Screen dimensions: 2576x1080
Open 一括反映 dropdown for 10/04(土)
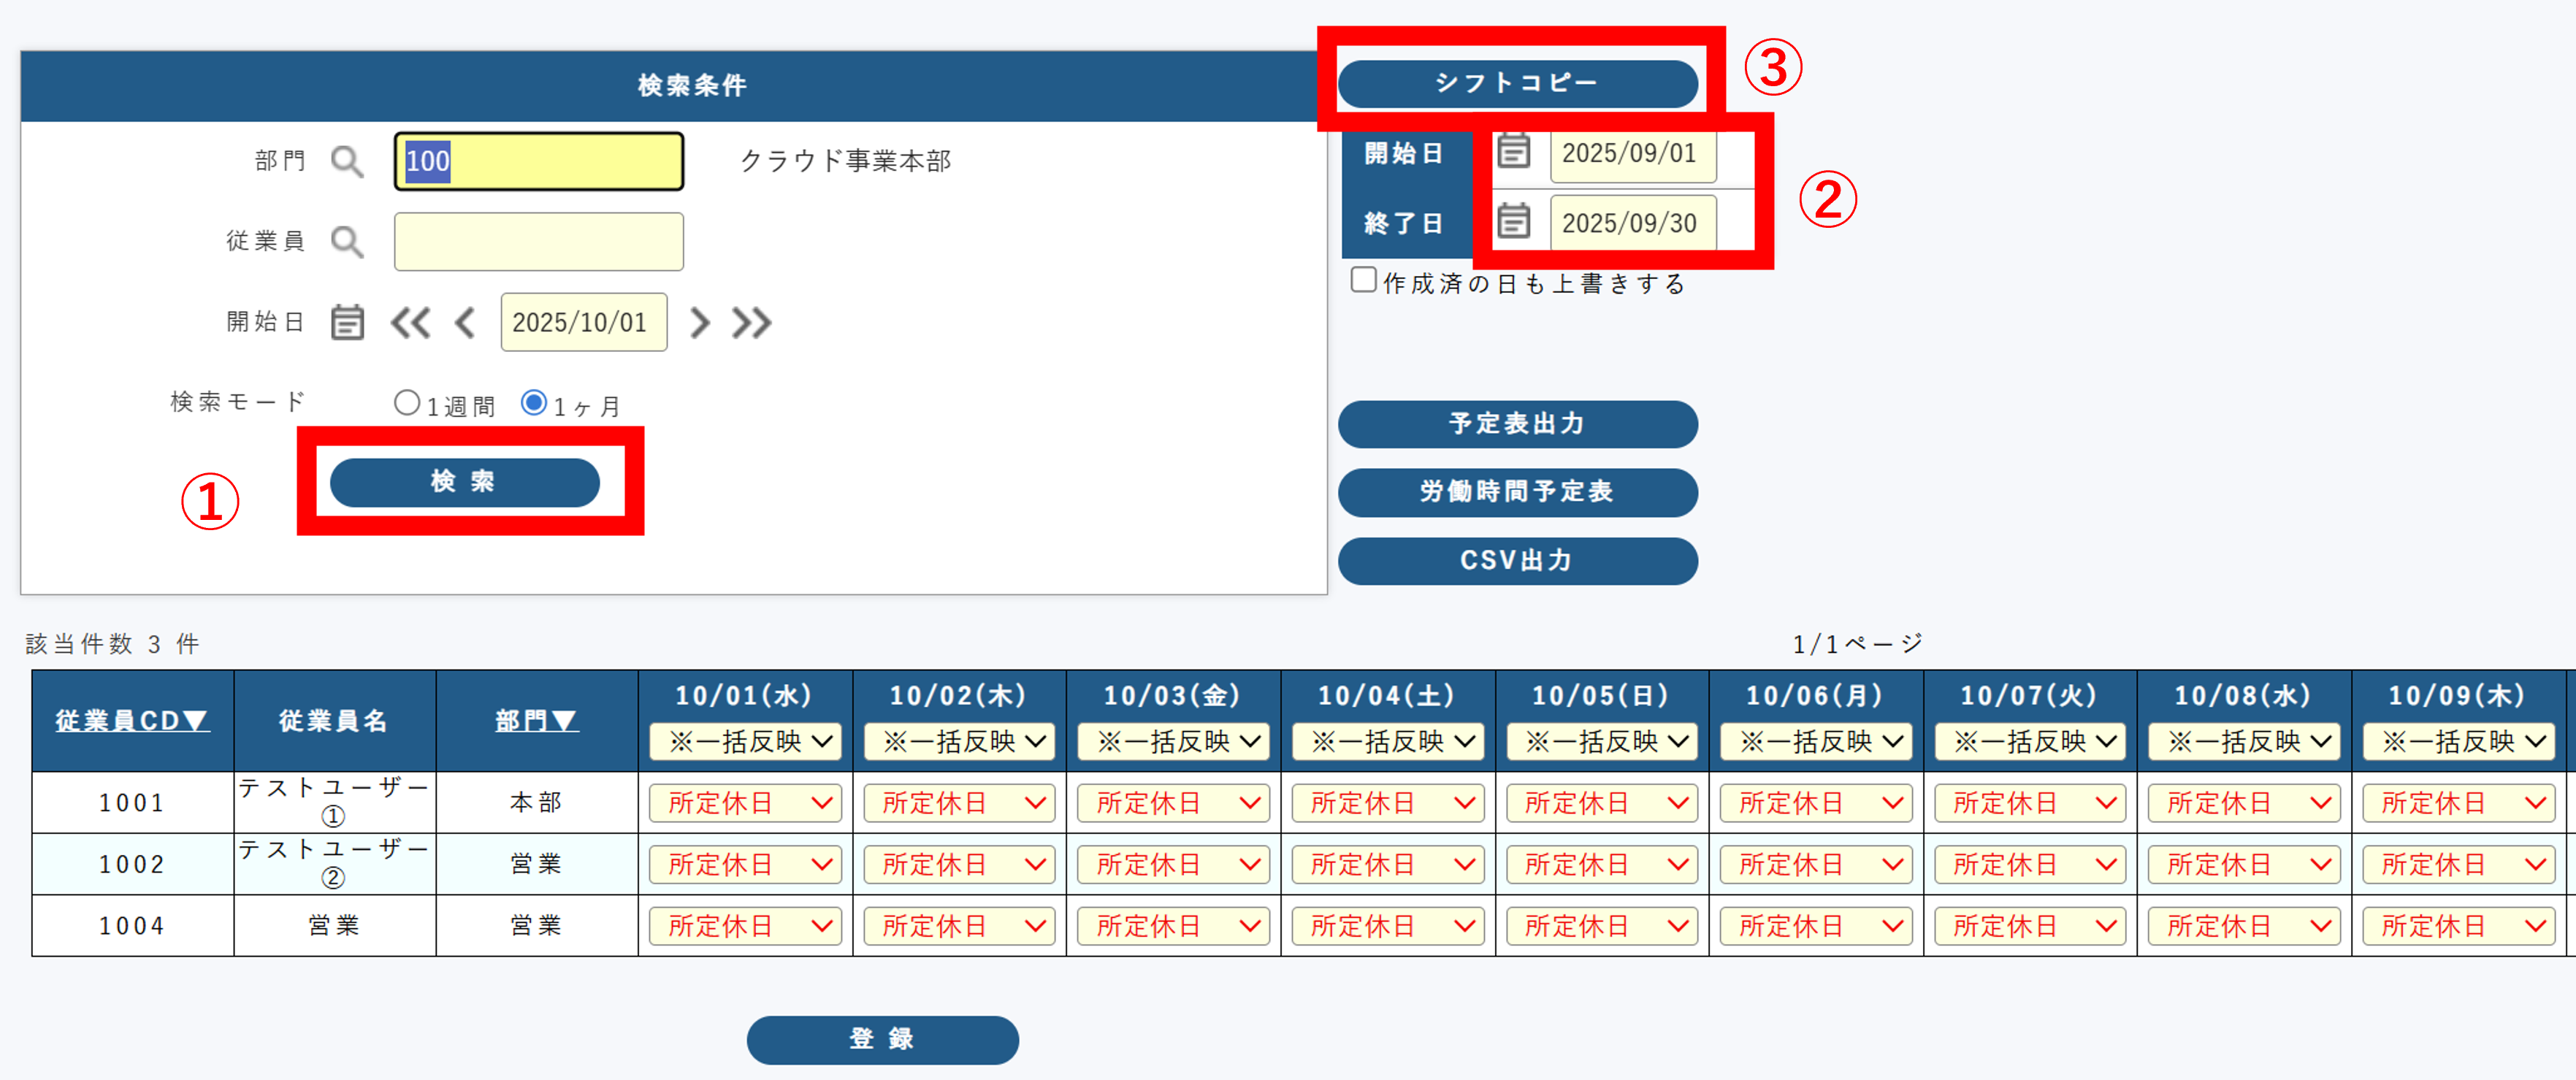point(1388,742)
